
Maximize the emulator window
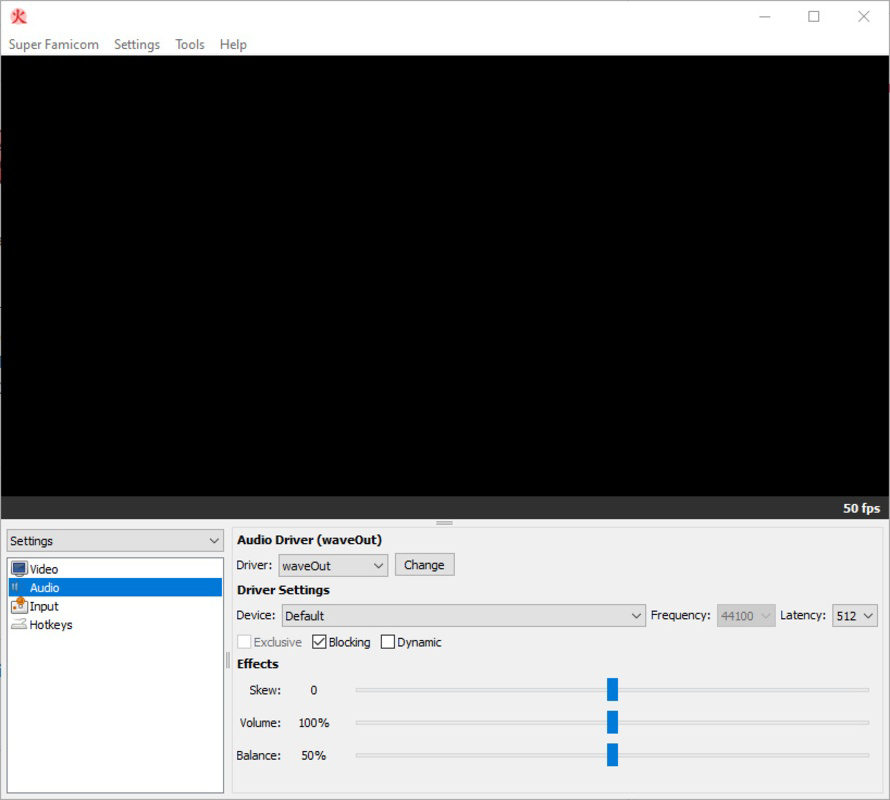tap(813, 16)
